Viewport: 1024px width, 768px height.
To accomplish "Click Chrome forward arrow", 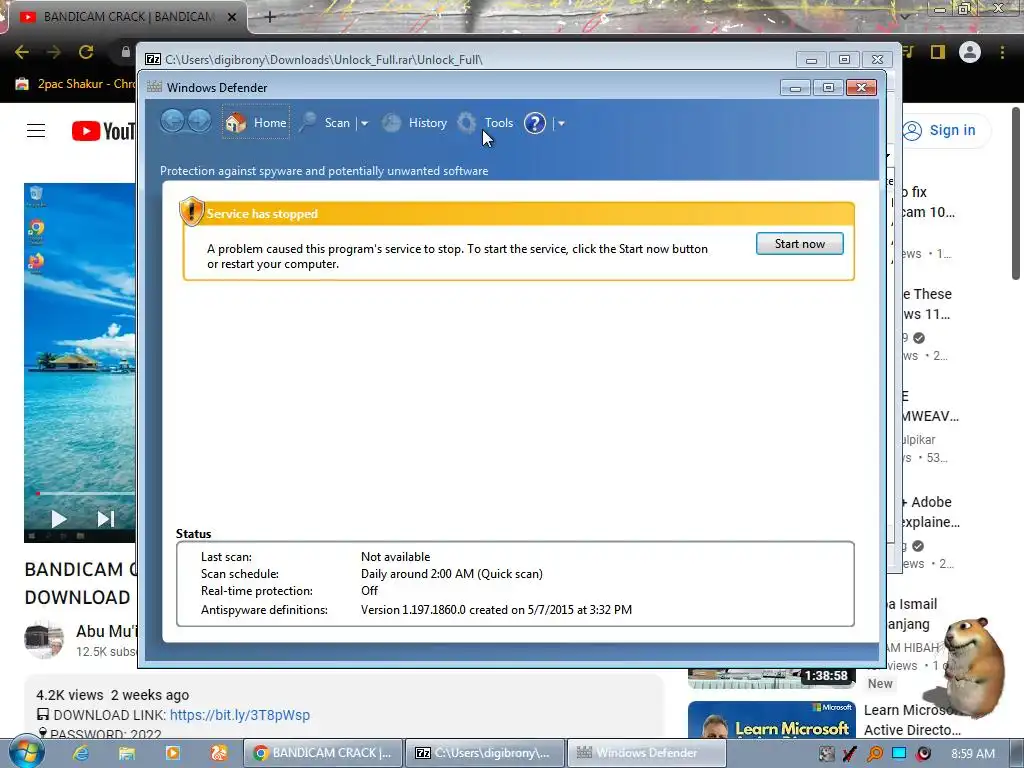I will pyautogui.click(x=54, y=52).
